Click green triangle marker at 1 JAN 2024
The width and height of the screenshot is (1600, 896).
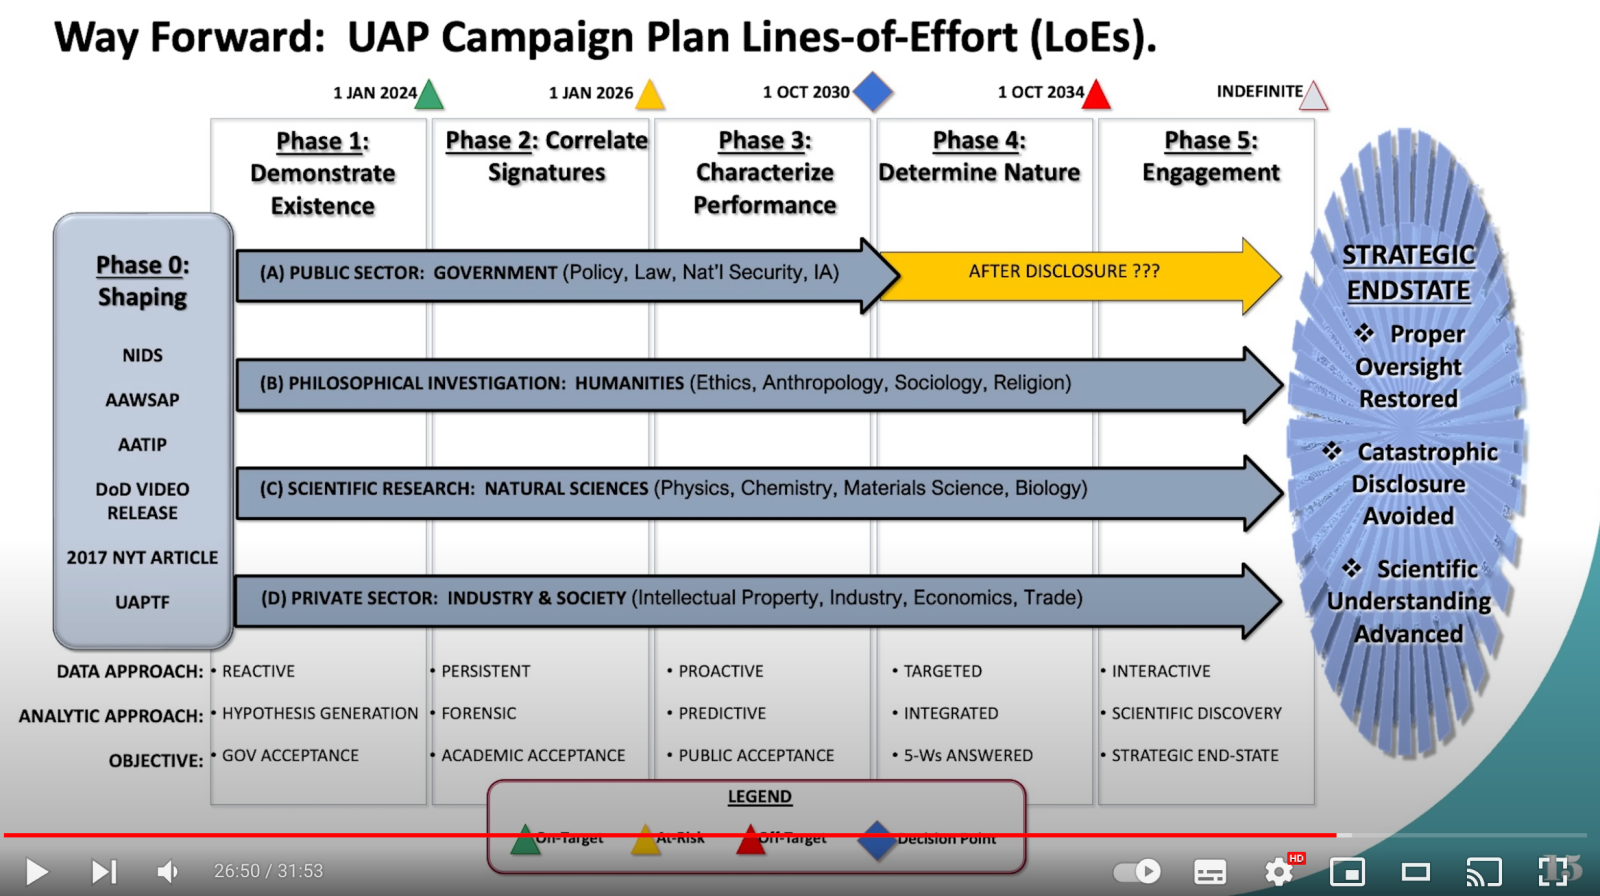pyautogui.click(x=429, y=95)
